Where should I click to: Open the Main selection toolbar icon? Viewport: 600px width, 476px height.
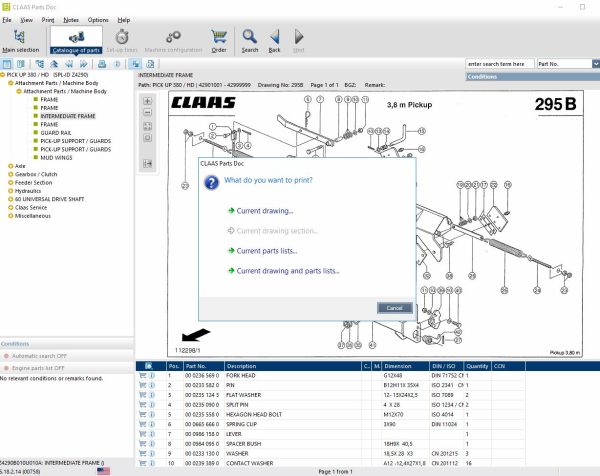[21, 41]
